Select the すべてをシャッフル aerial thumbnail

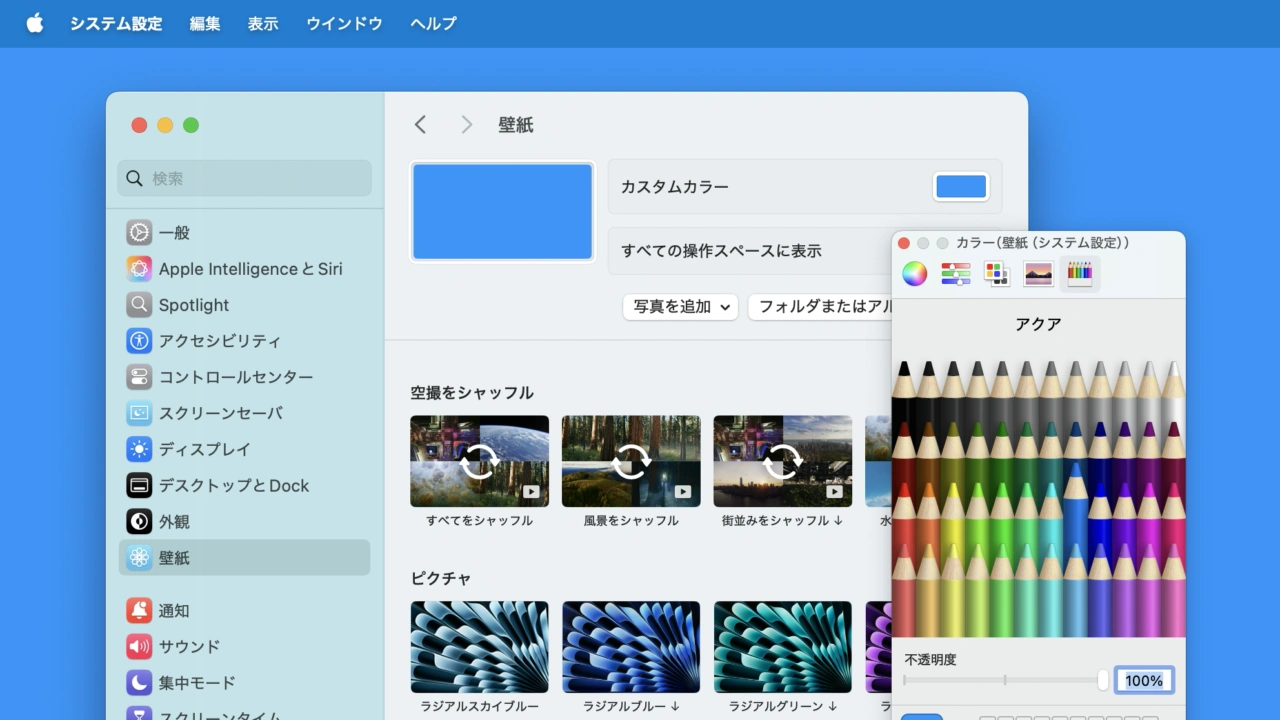[479, 461]
